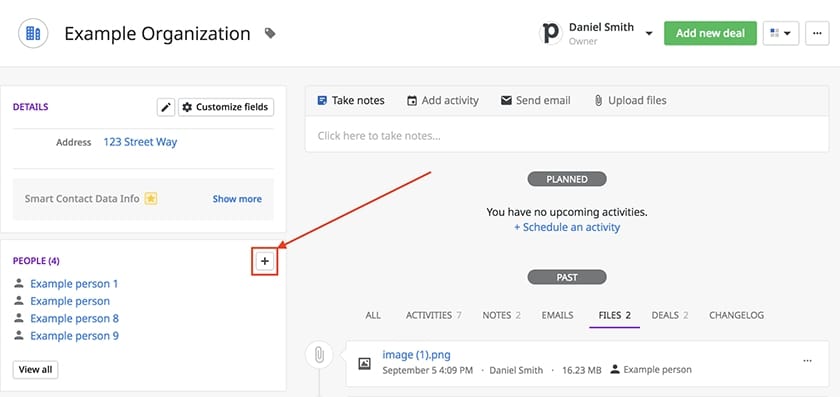Screen dimensions: 840x397
Task: Select the Send email tab
Action: pyautogui.click(x=536, y=100)
